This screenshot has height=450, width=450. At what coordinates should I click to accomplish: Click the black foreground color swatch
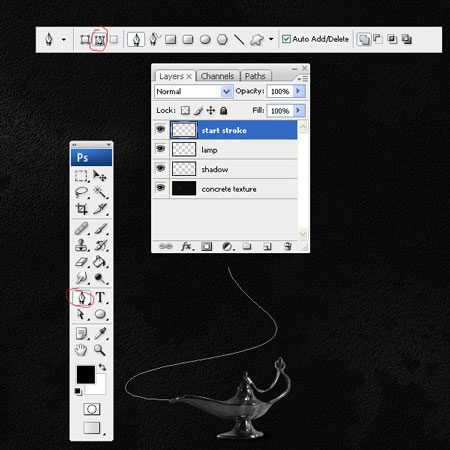click(85, 374)
